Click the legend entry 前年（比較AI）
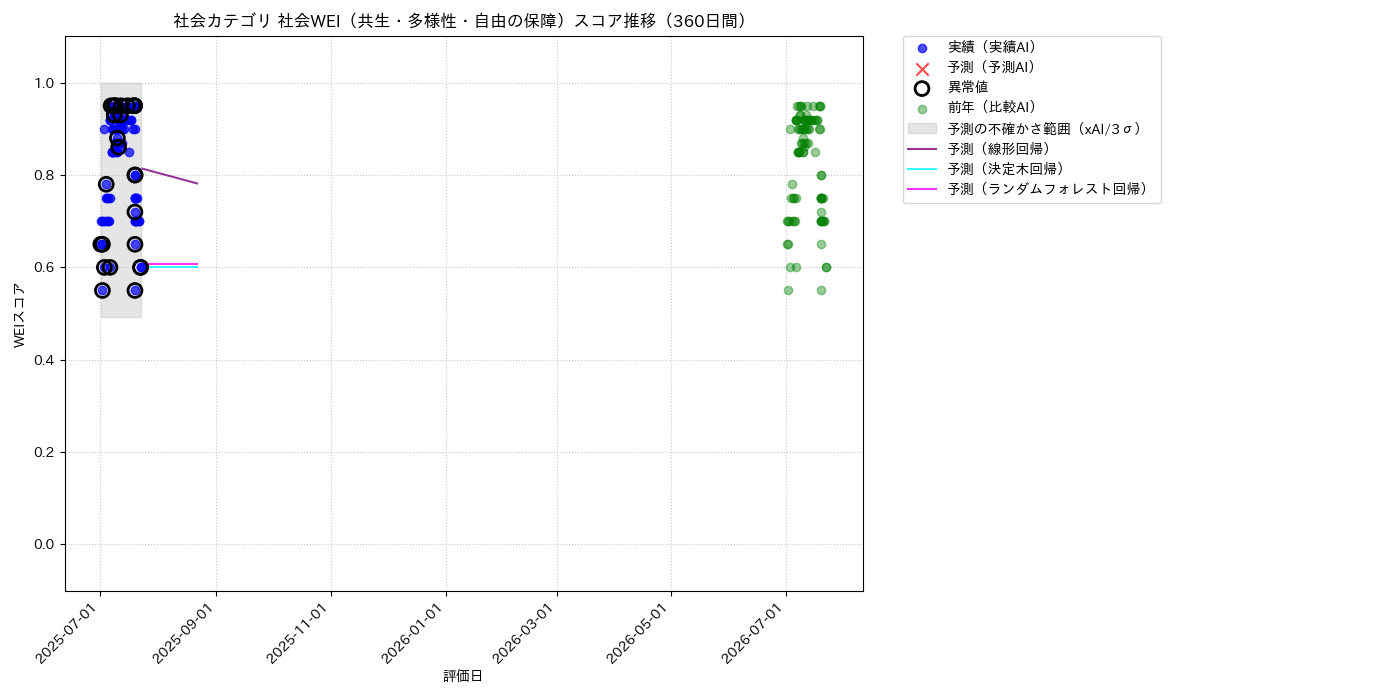 (x=992, y=108)
